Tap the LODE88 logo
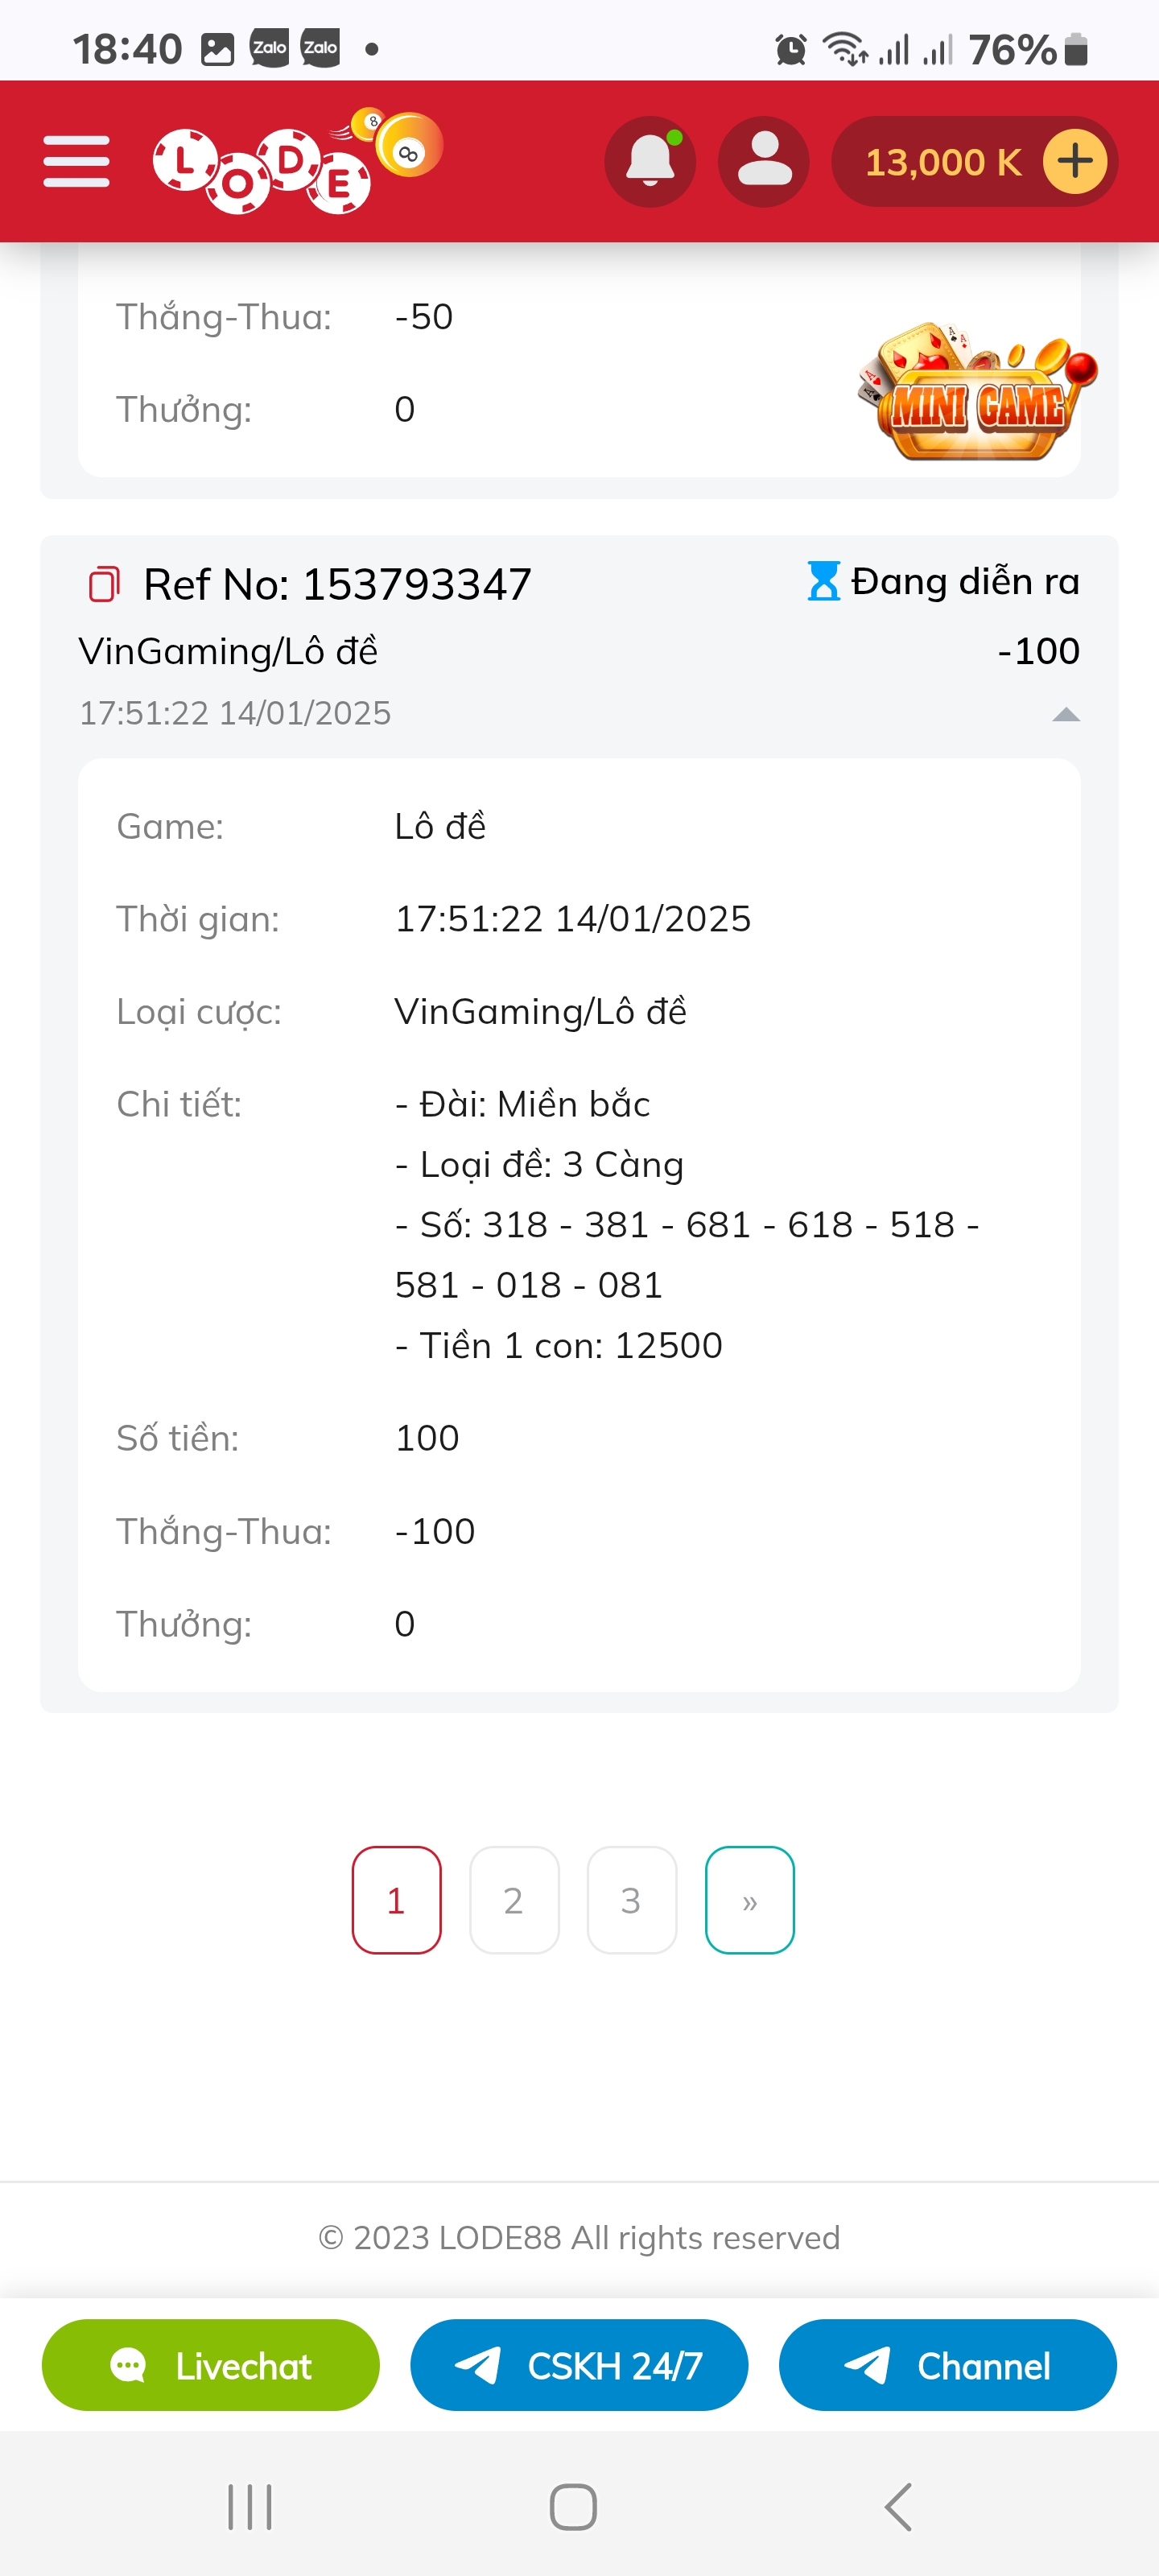1159x2576 pixels. (x=298, y=161)
